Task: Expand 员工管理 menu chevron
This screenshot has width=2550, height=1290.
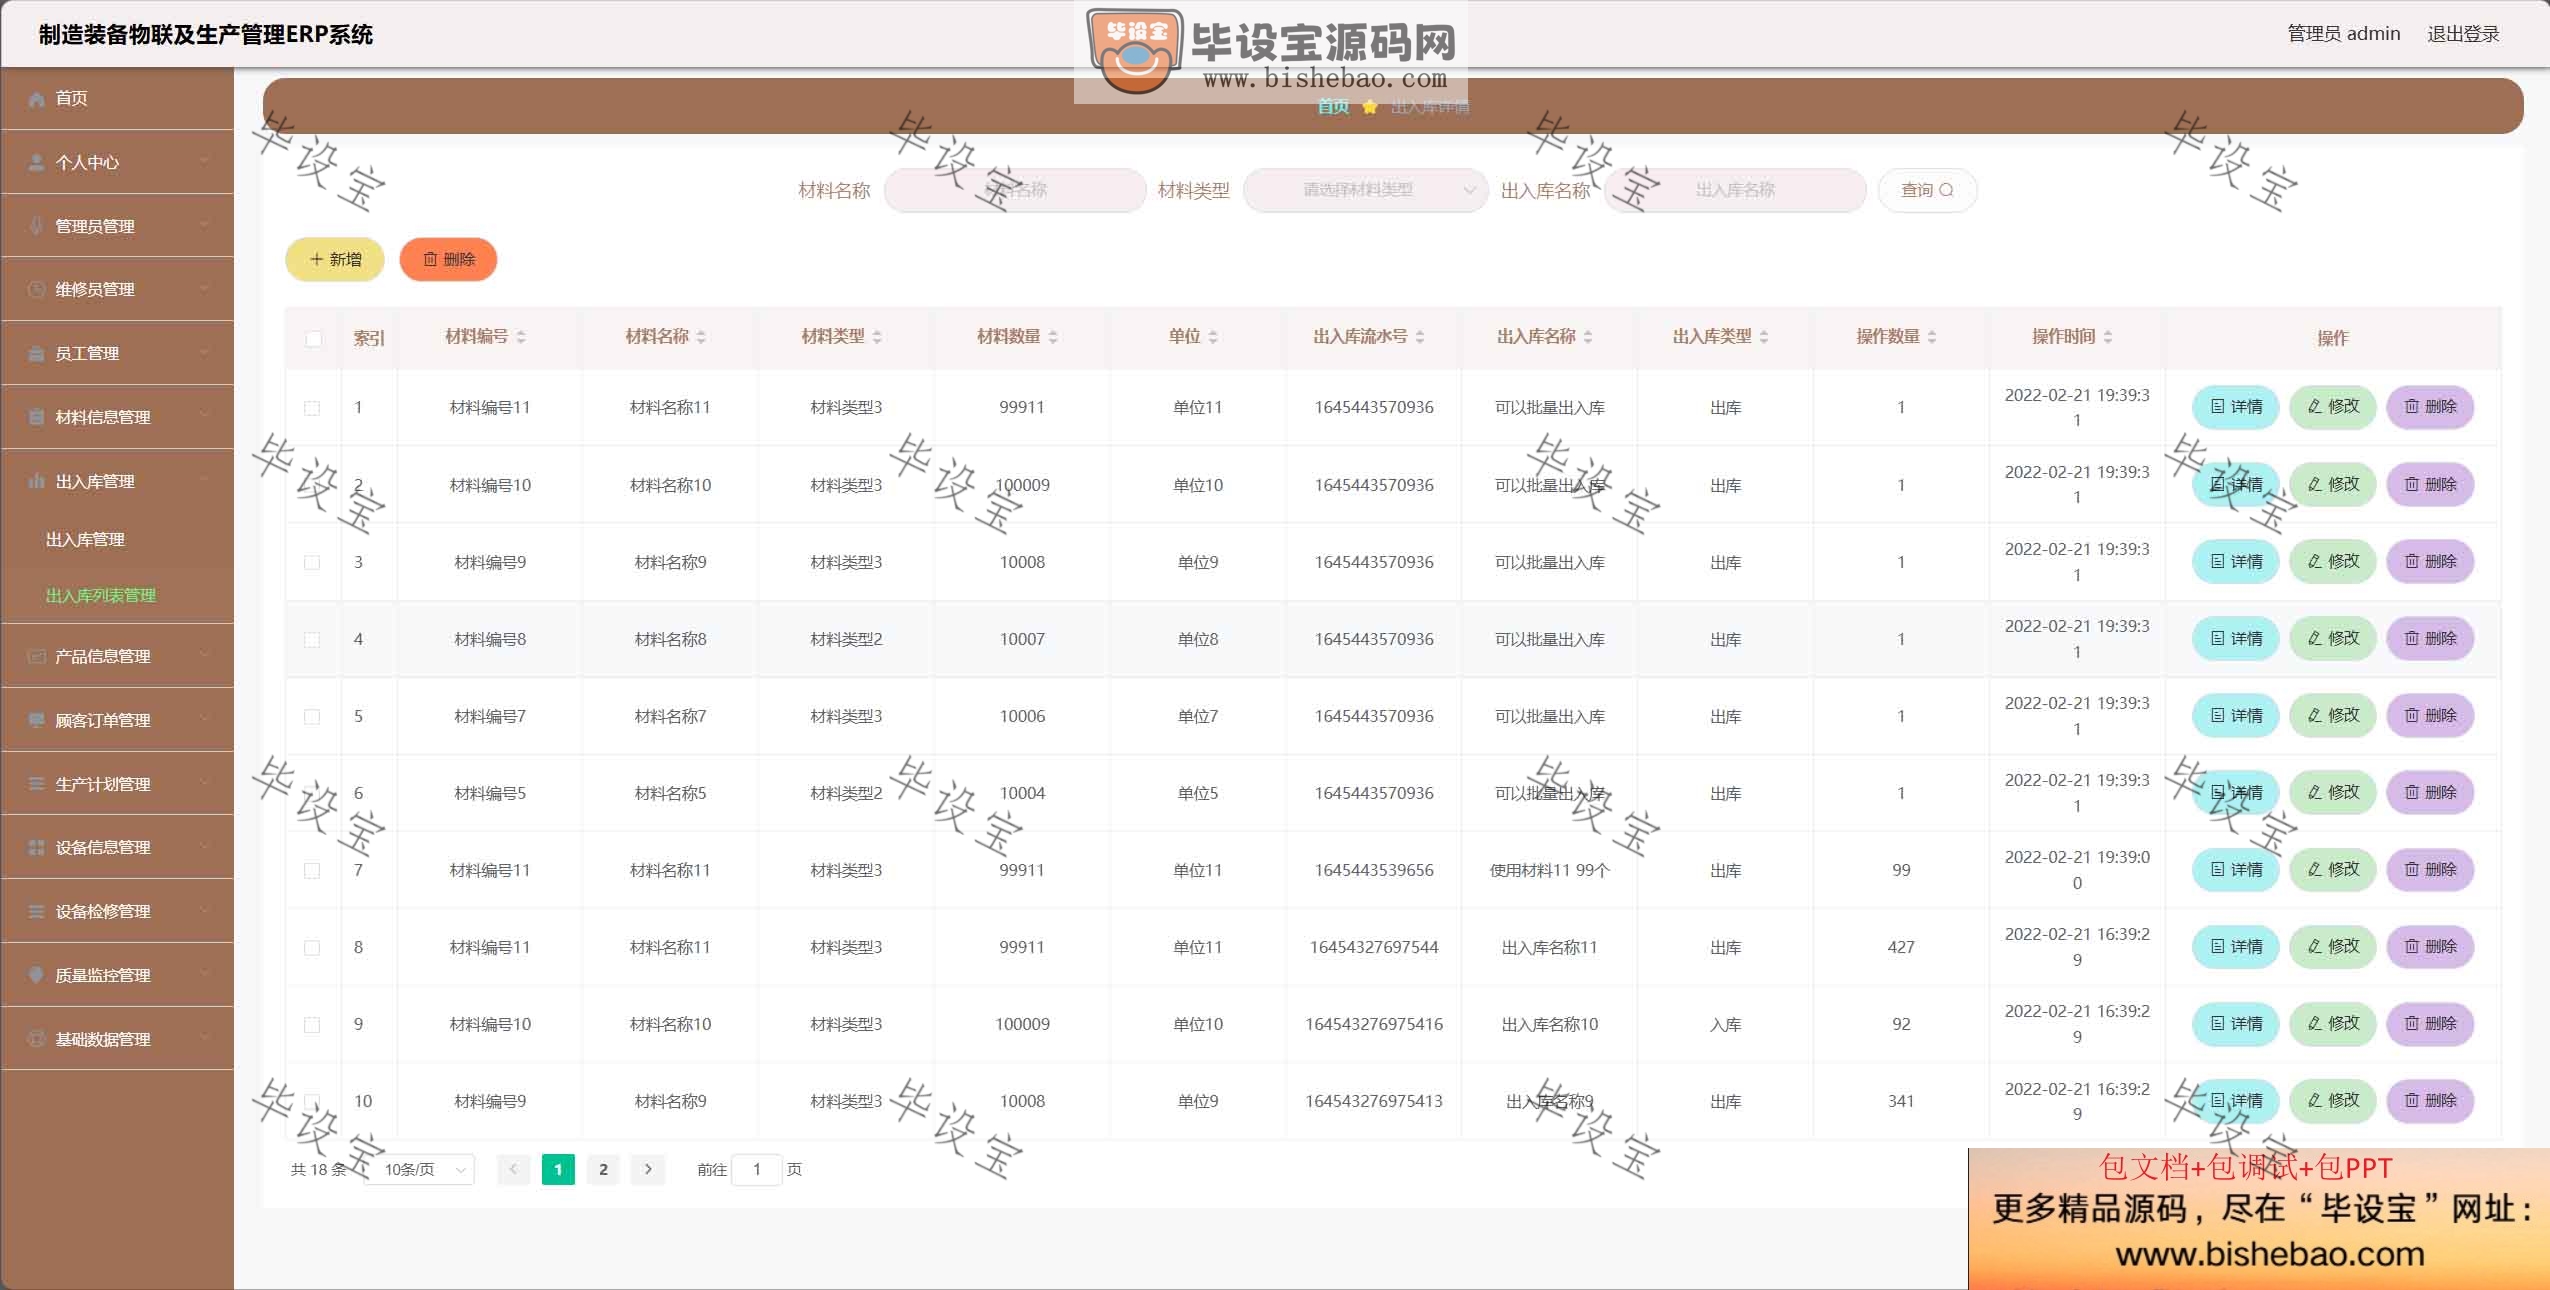Action: click(x=205, y=353)
